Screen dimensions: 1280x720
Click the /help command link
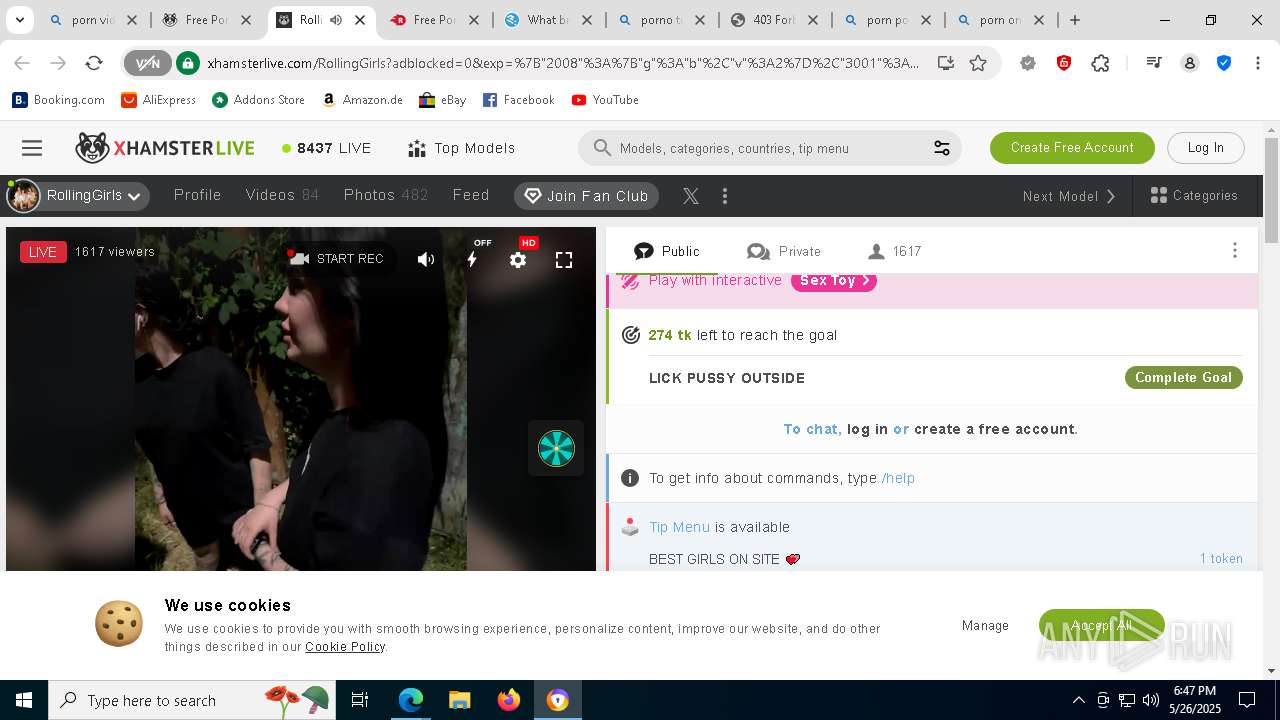tap(898, 478)
